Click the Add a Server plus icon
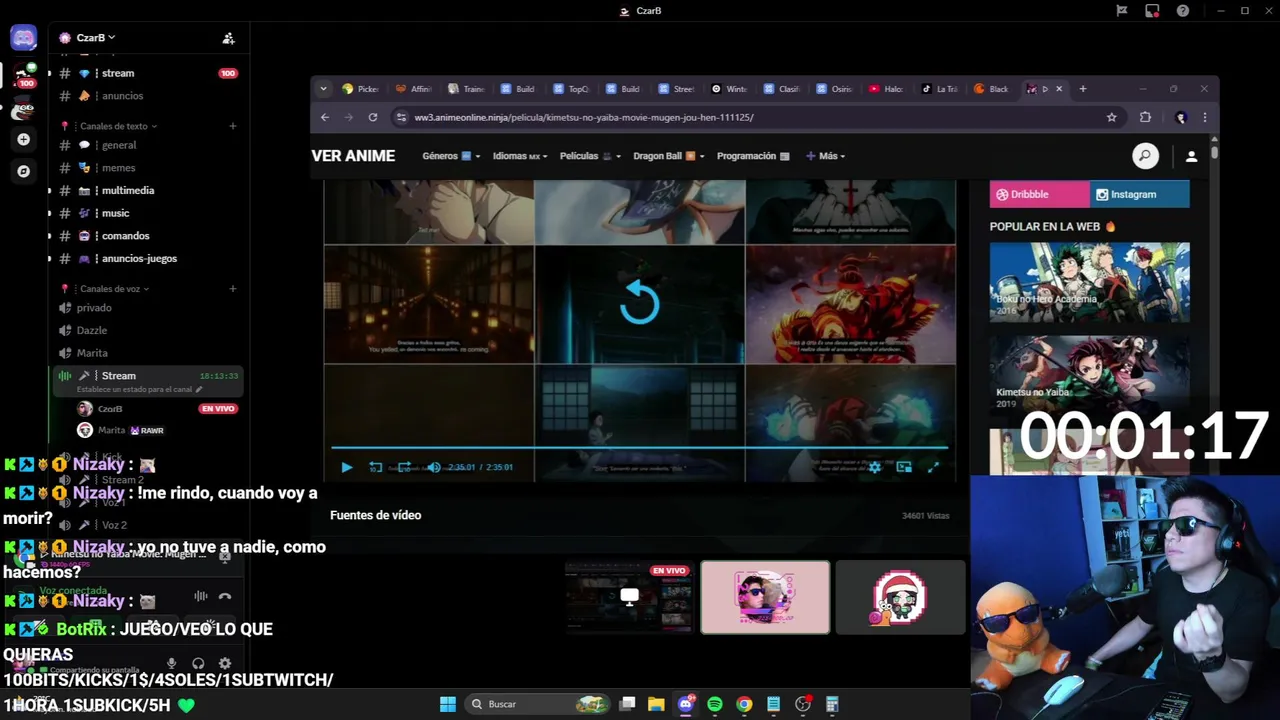Image resolution: width=1280 pixels, height=720 pixels. pyautogui.click(x=23, y=139)
